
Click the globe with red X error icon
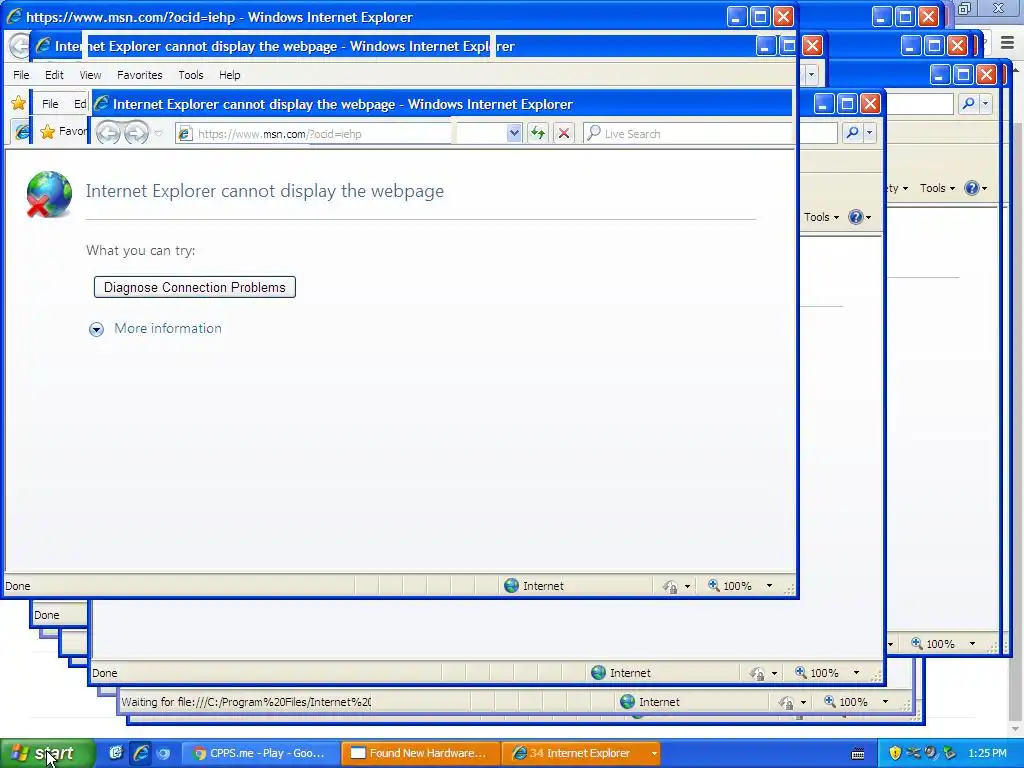pos(49,194)
